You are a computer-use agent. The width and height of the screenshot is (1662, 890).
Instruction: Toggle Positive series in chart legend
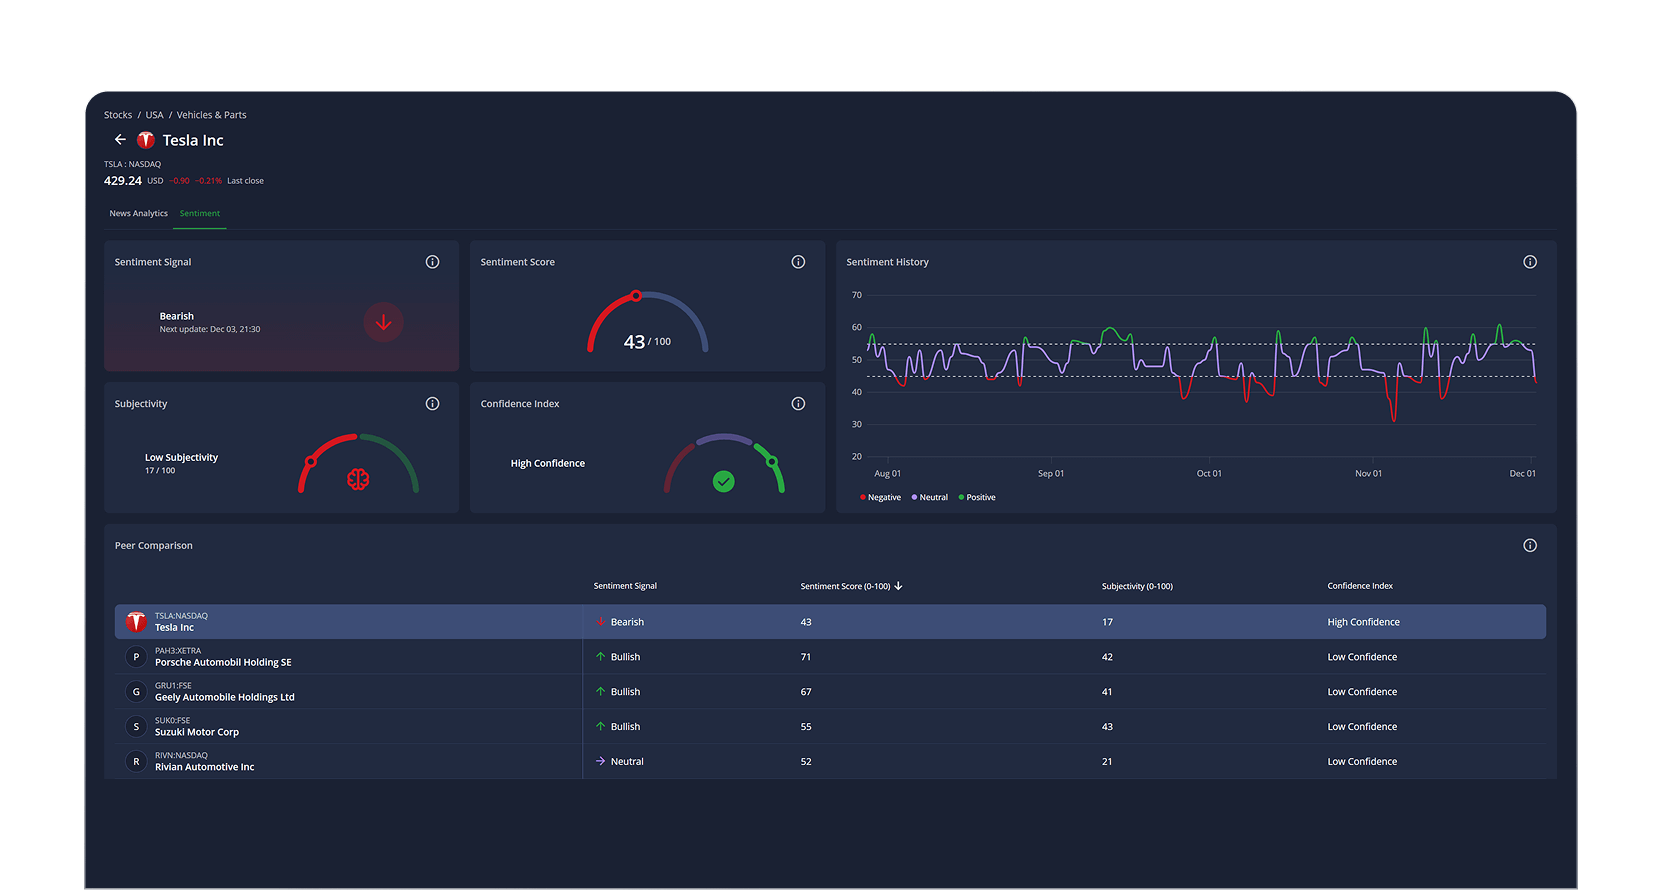[977, 498]
